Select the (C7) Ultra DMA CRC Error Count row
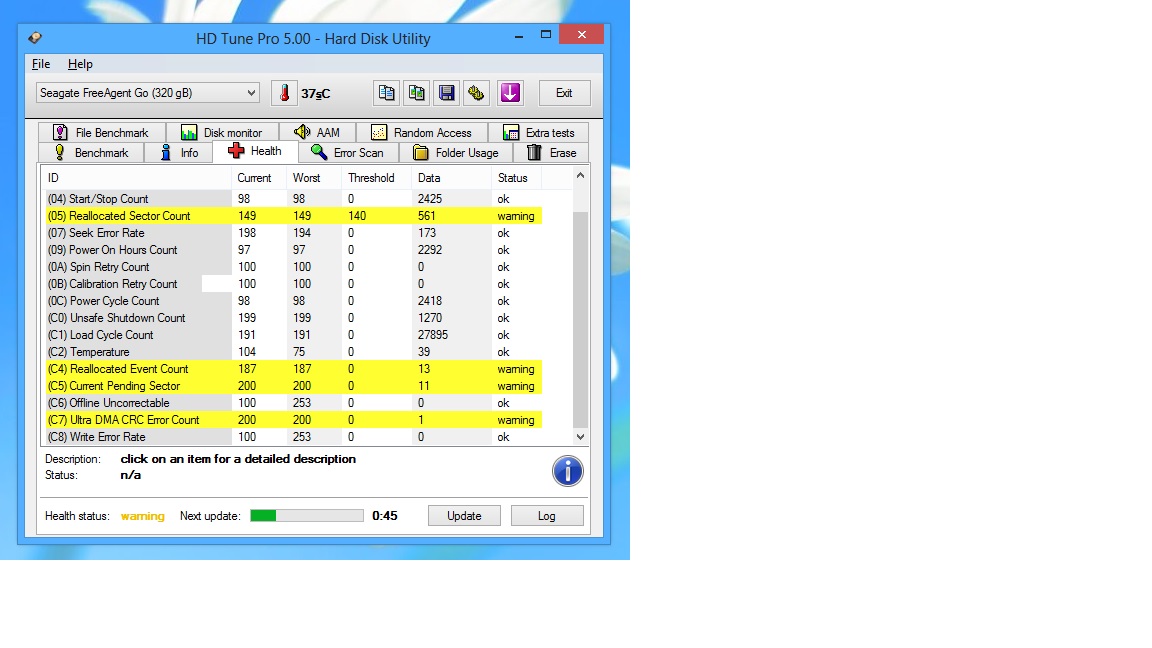 tap(294, 420)
